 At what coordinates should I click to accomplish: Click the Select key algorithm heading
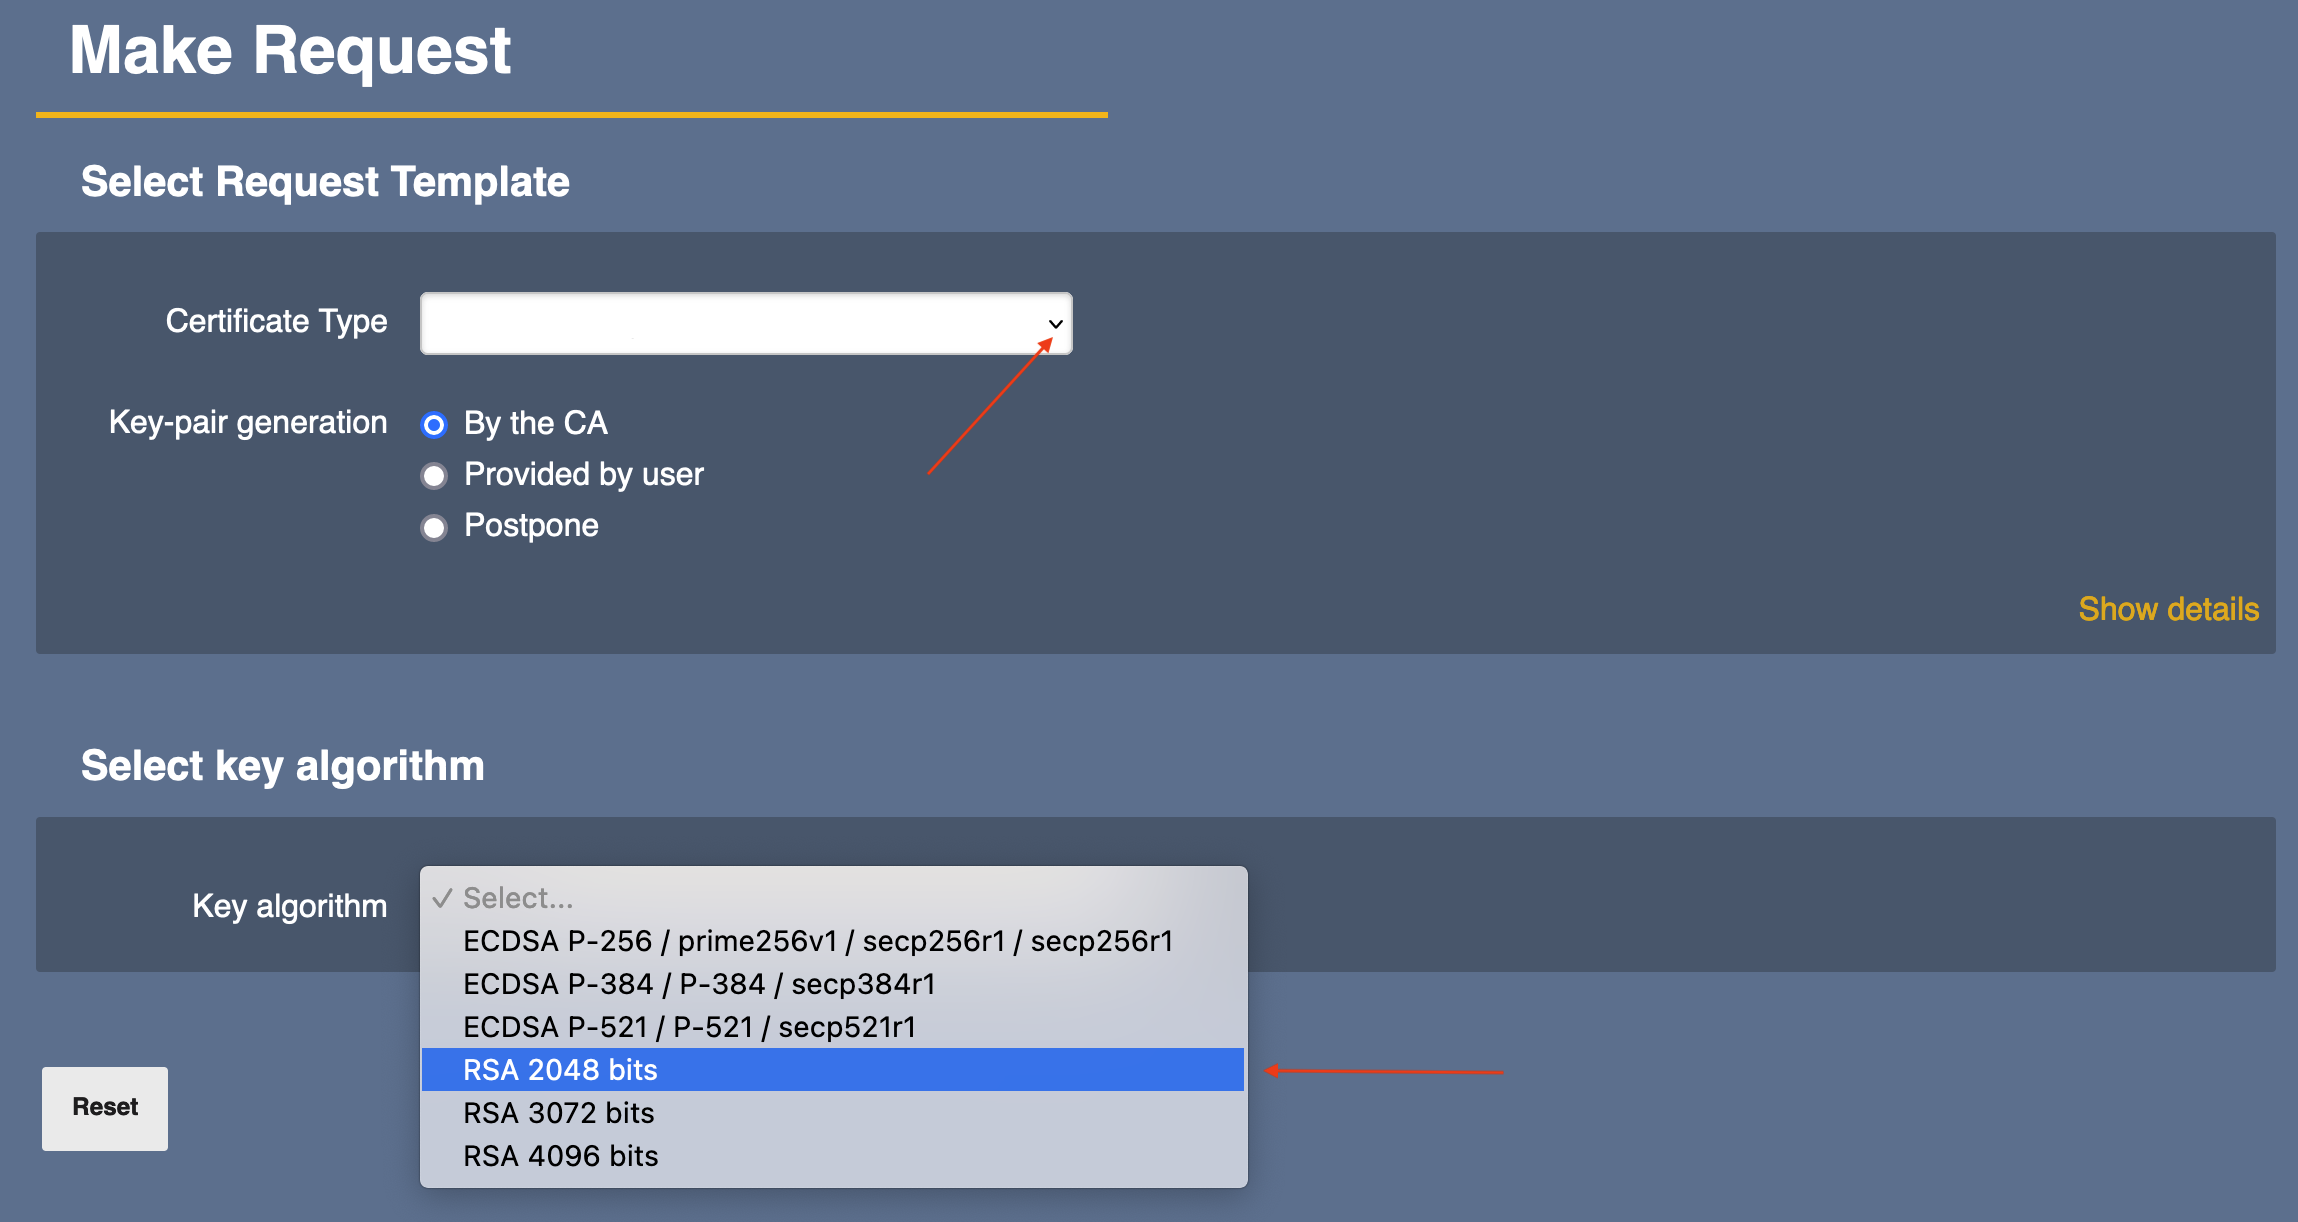point(283,766)
